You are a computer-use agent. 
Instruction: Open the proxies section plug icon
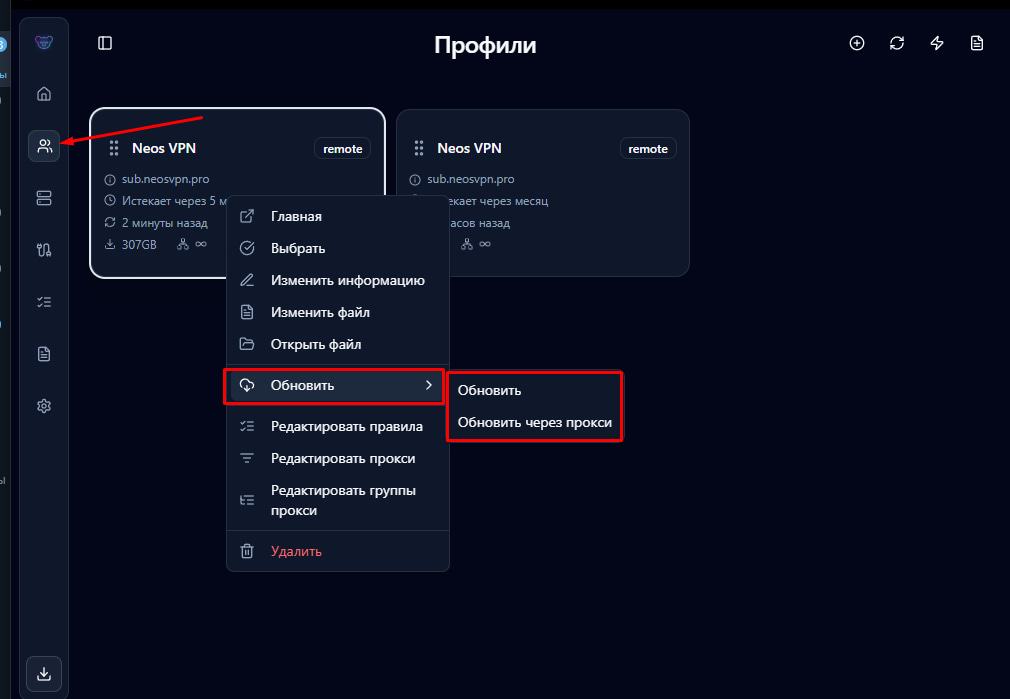[43, 249]
